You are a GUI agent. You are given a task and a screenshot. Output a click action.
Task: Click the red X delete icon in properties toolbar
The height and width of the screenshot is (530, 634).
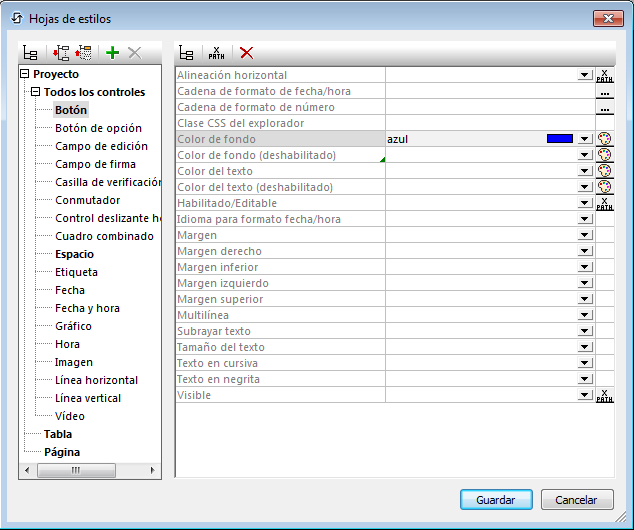tap(246, 53)
